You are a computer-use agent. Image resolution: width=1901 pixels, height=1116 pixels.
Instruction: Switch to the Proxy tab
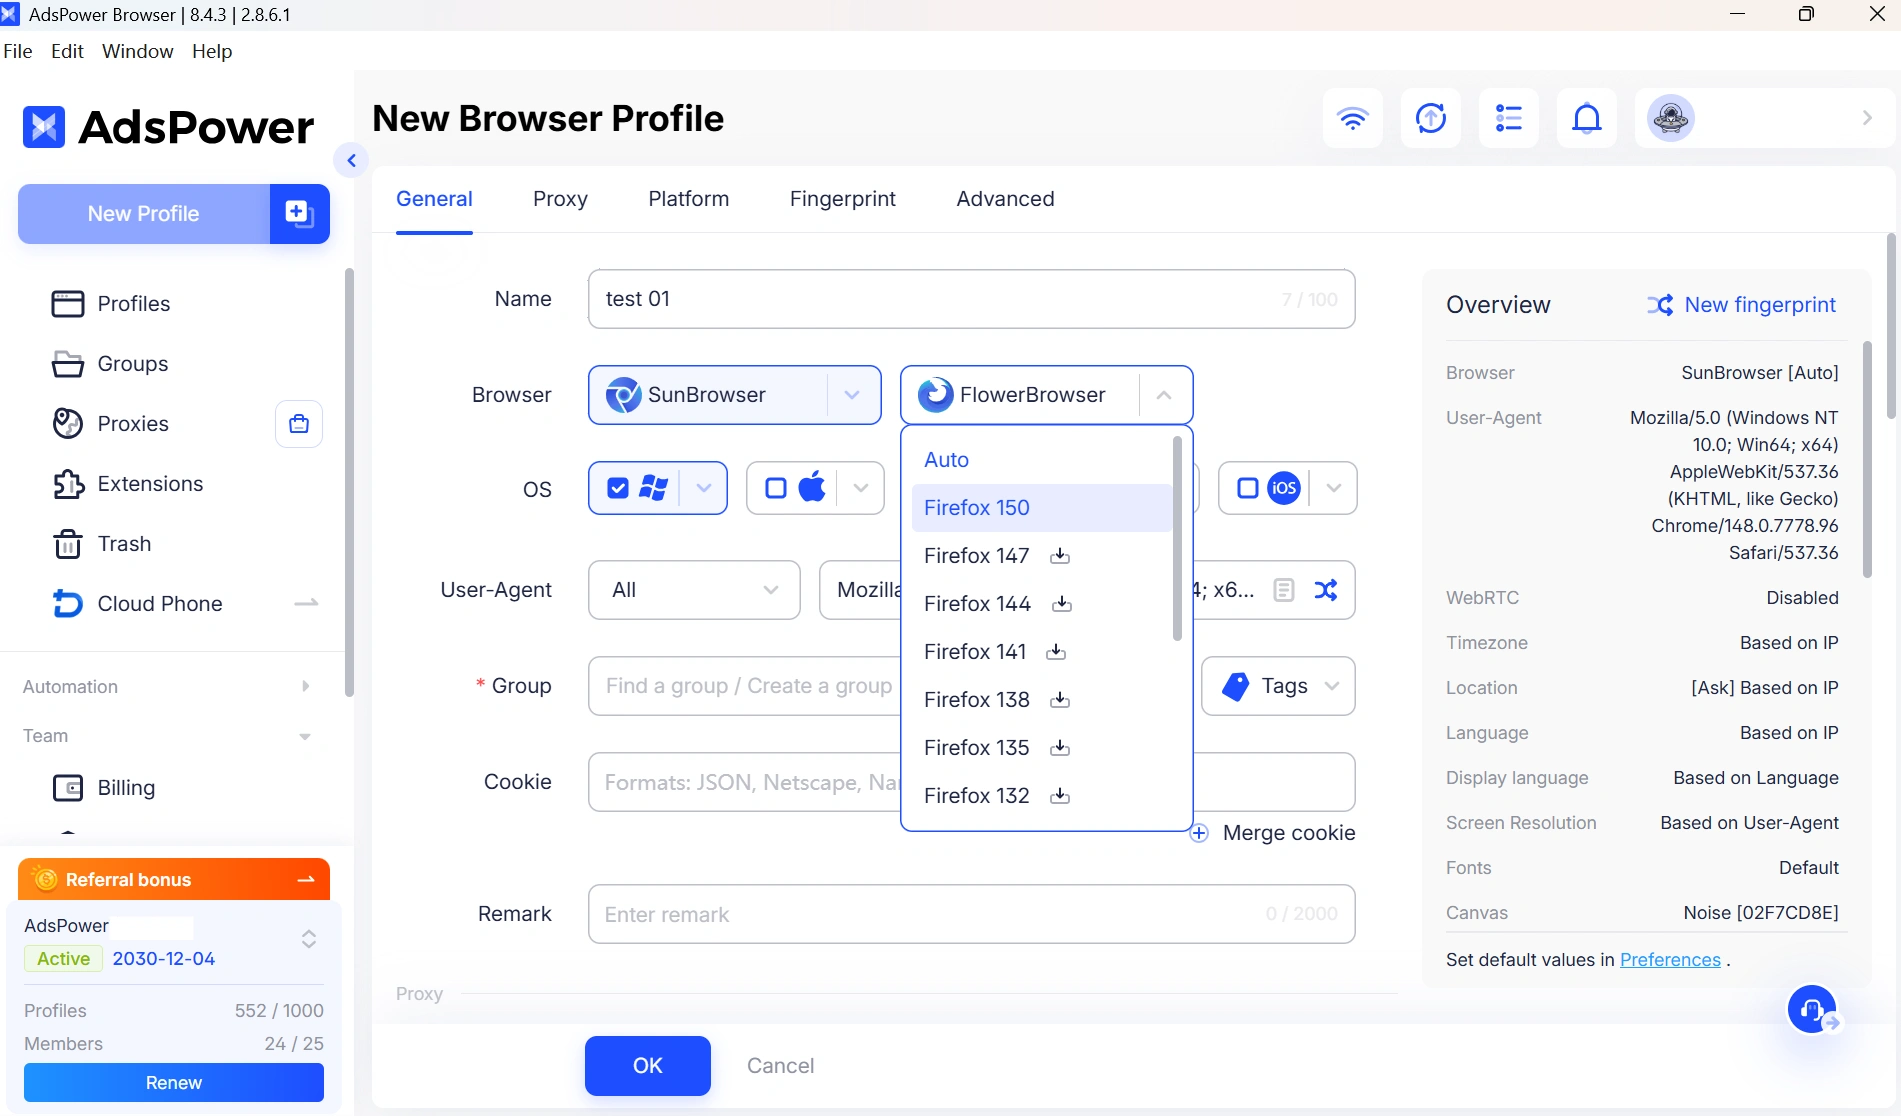560,199
